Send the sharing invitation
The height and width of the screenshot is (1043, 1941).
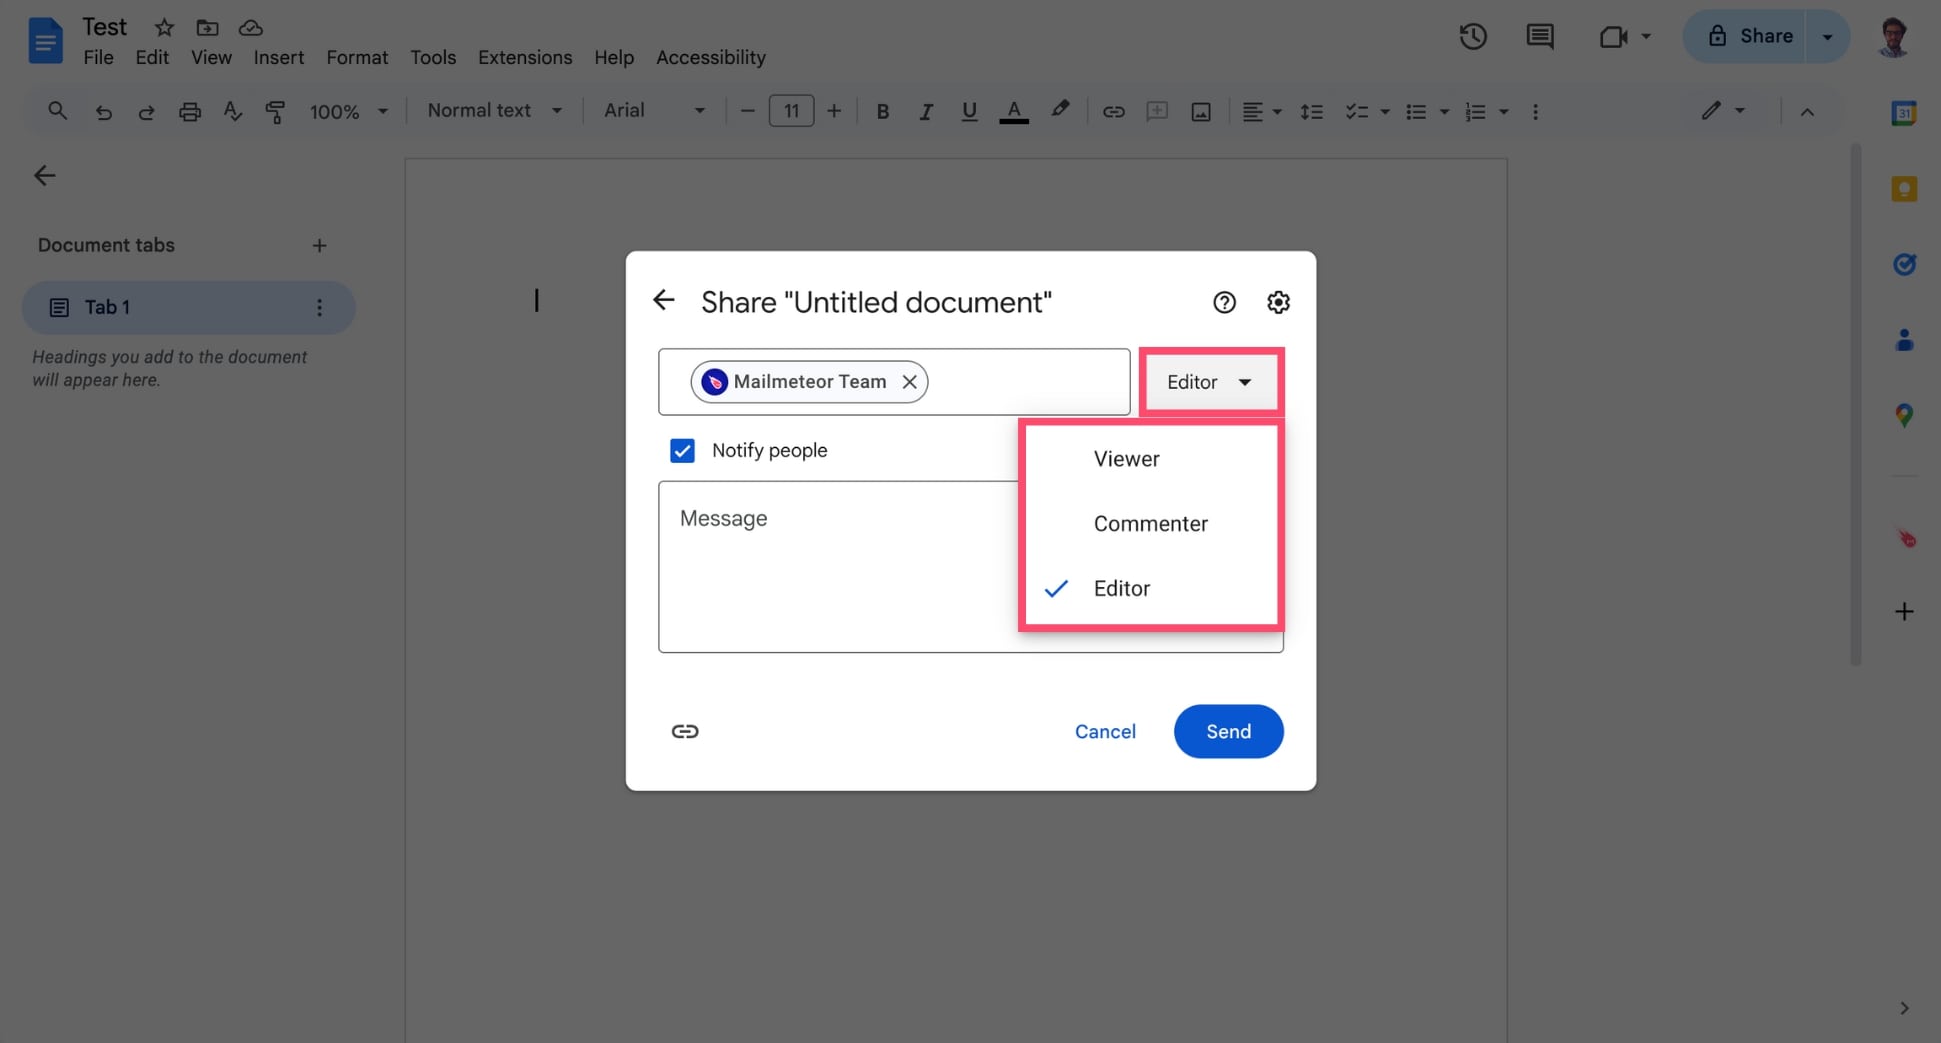(x=1228, y=731)
